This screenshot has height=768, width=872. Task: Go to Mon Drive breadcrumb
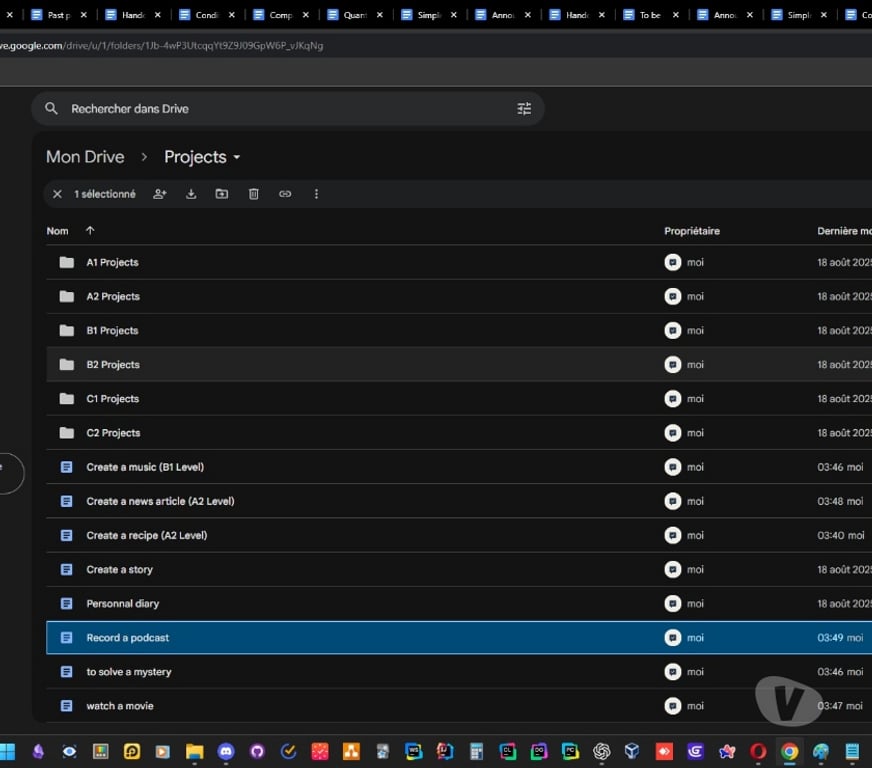(x=85, y=157)
